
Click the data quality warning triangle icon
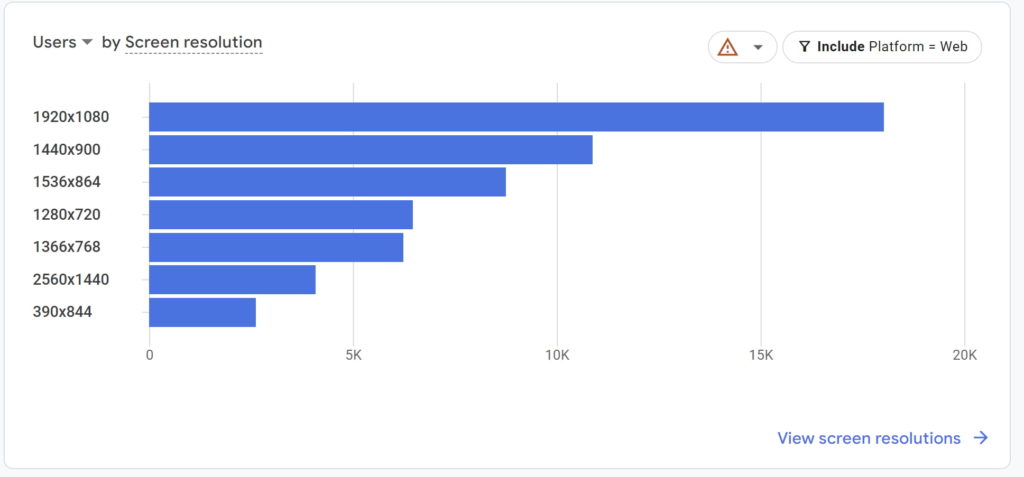pos(728,47)
